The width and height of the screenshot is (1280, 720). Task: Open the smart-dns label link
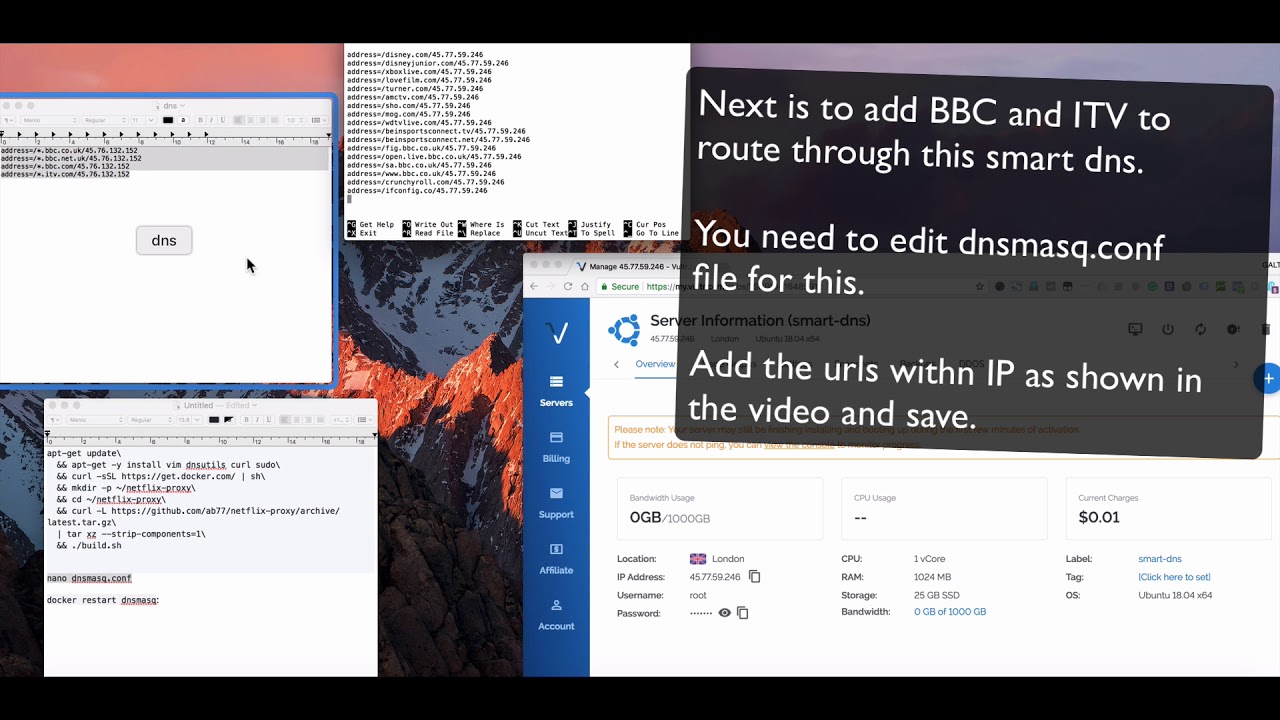tap(1160, 559)
